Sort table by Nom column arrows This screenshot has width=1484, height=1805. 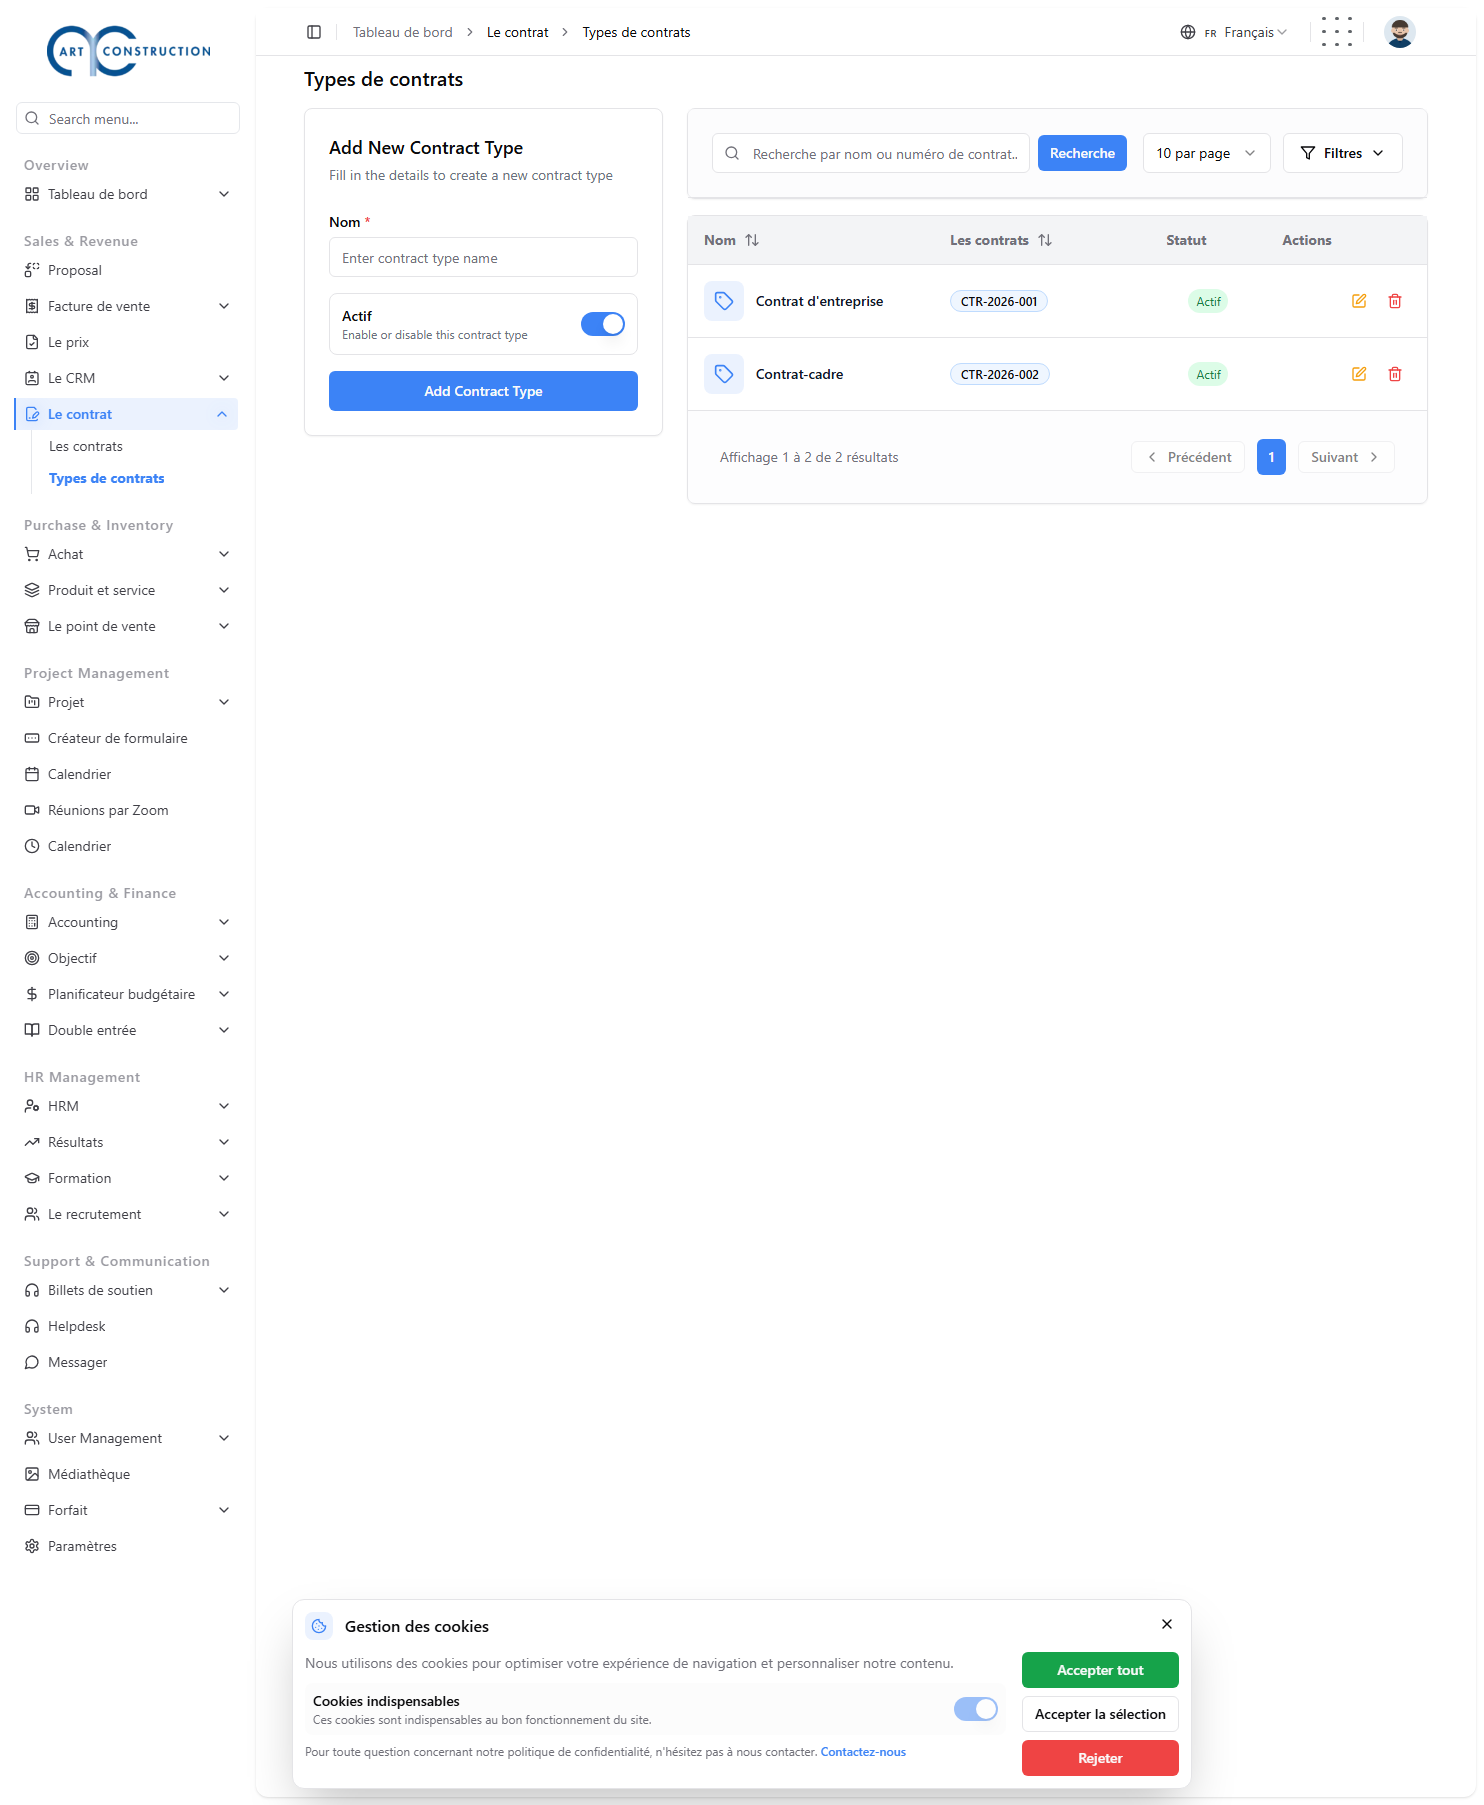pos(752,240)
